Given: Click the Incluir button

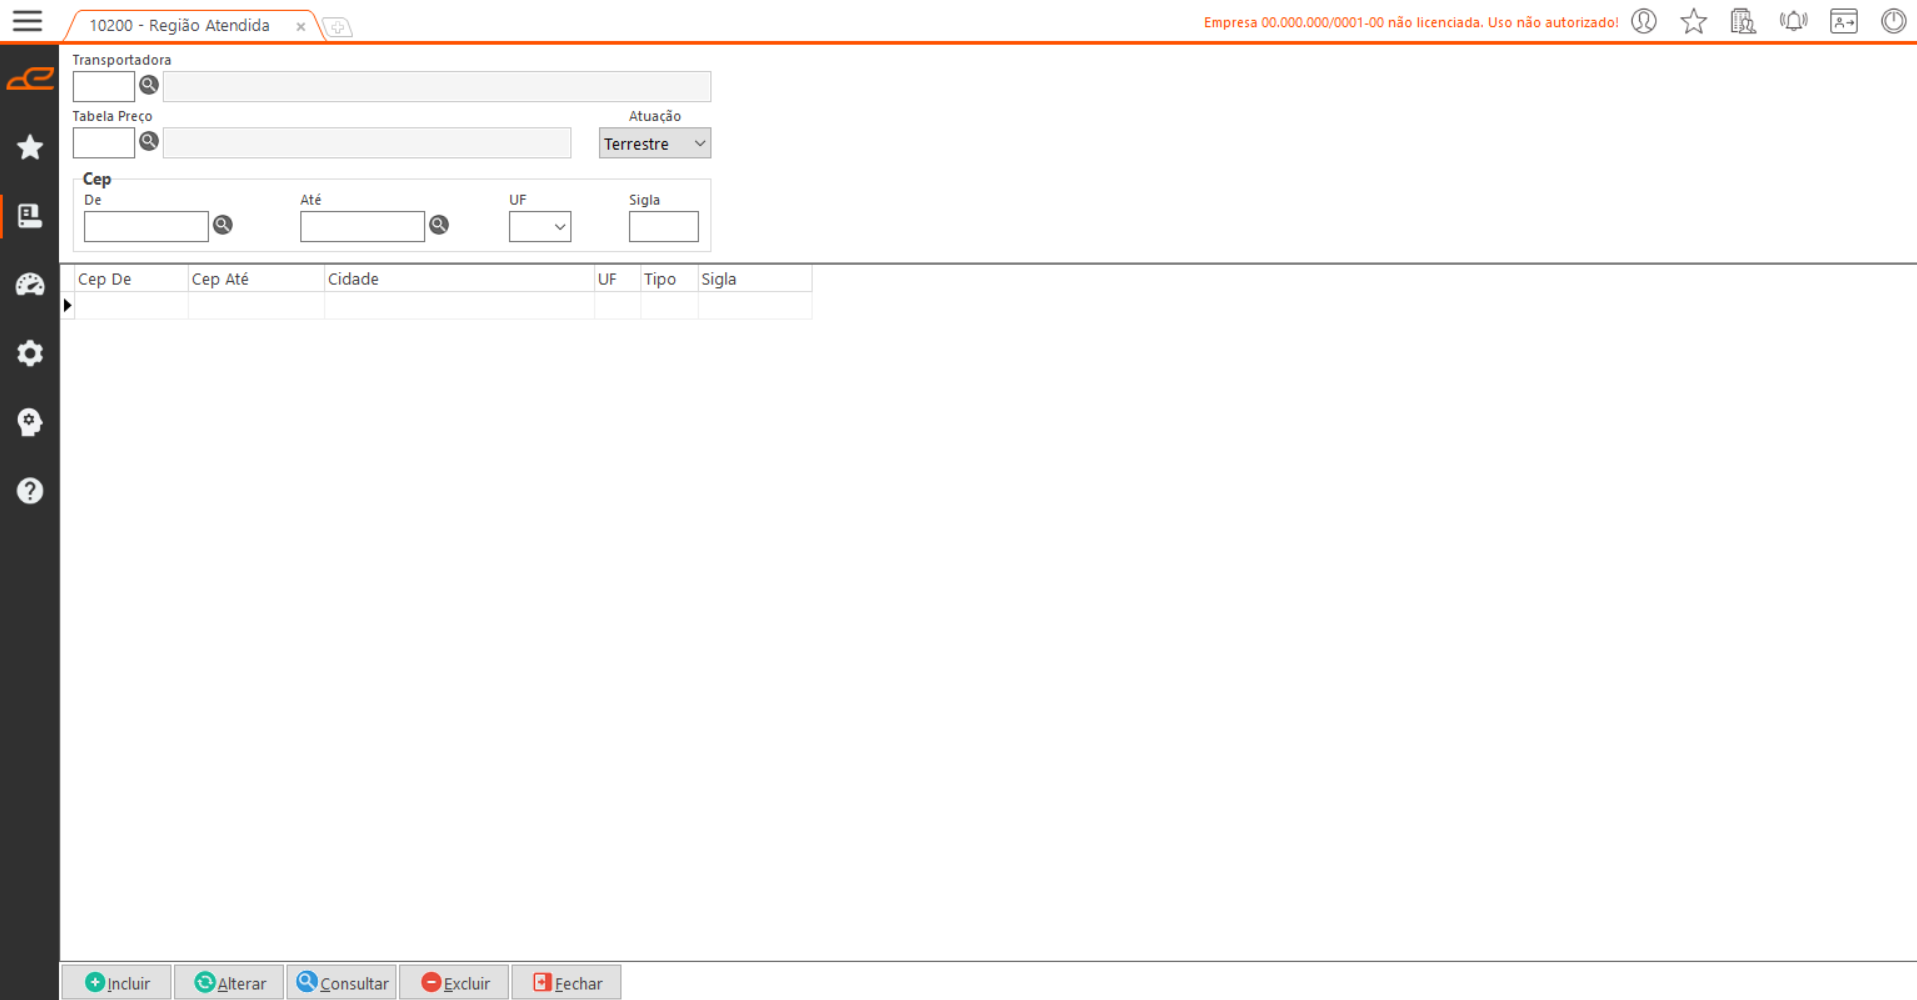Looking at the screenshot, I should pos(117,983).
